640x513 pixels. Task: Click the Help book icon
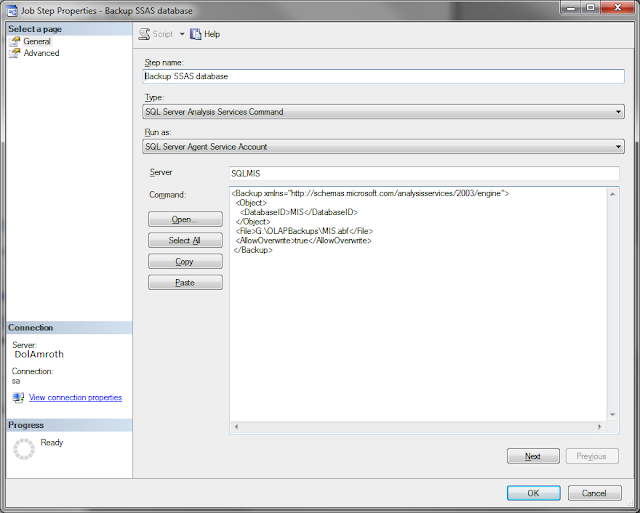[196, 34]
